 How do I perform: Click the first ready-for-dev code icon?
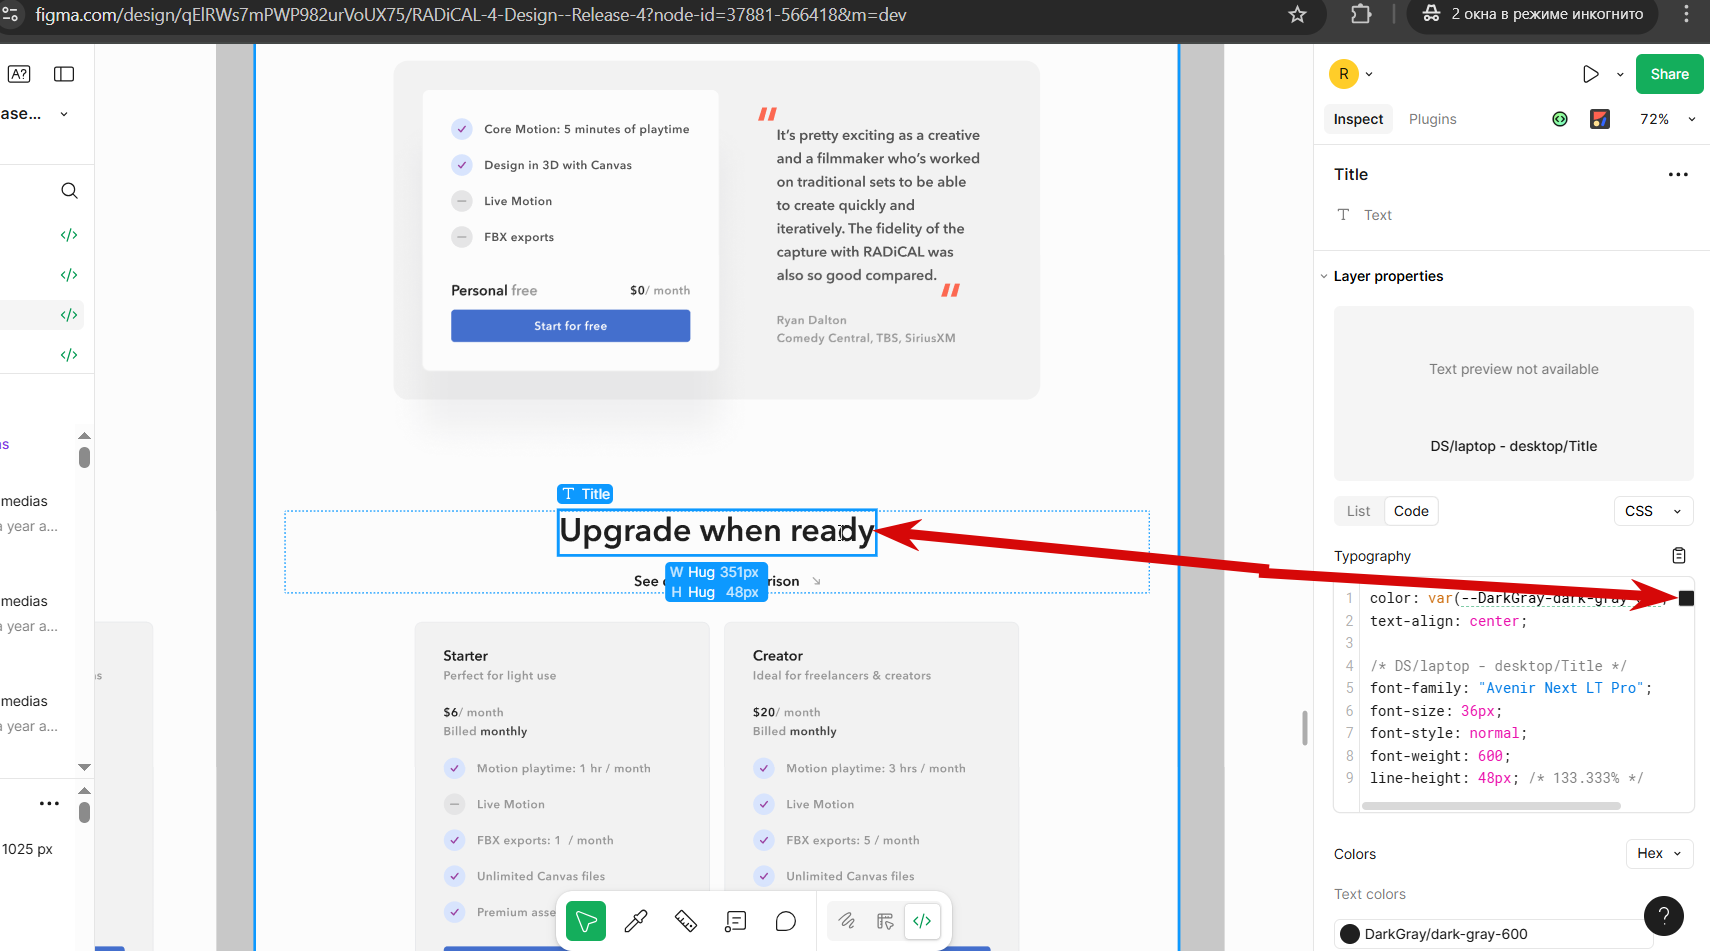(x=69, y=235)
